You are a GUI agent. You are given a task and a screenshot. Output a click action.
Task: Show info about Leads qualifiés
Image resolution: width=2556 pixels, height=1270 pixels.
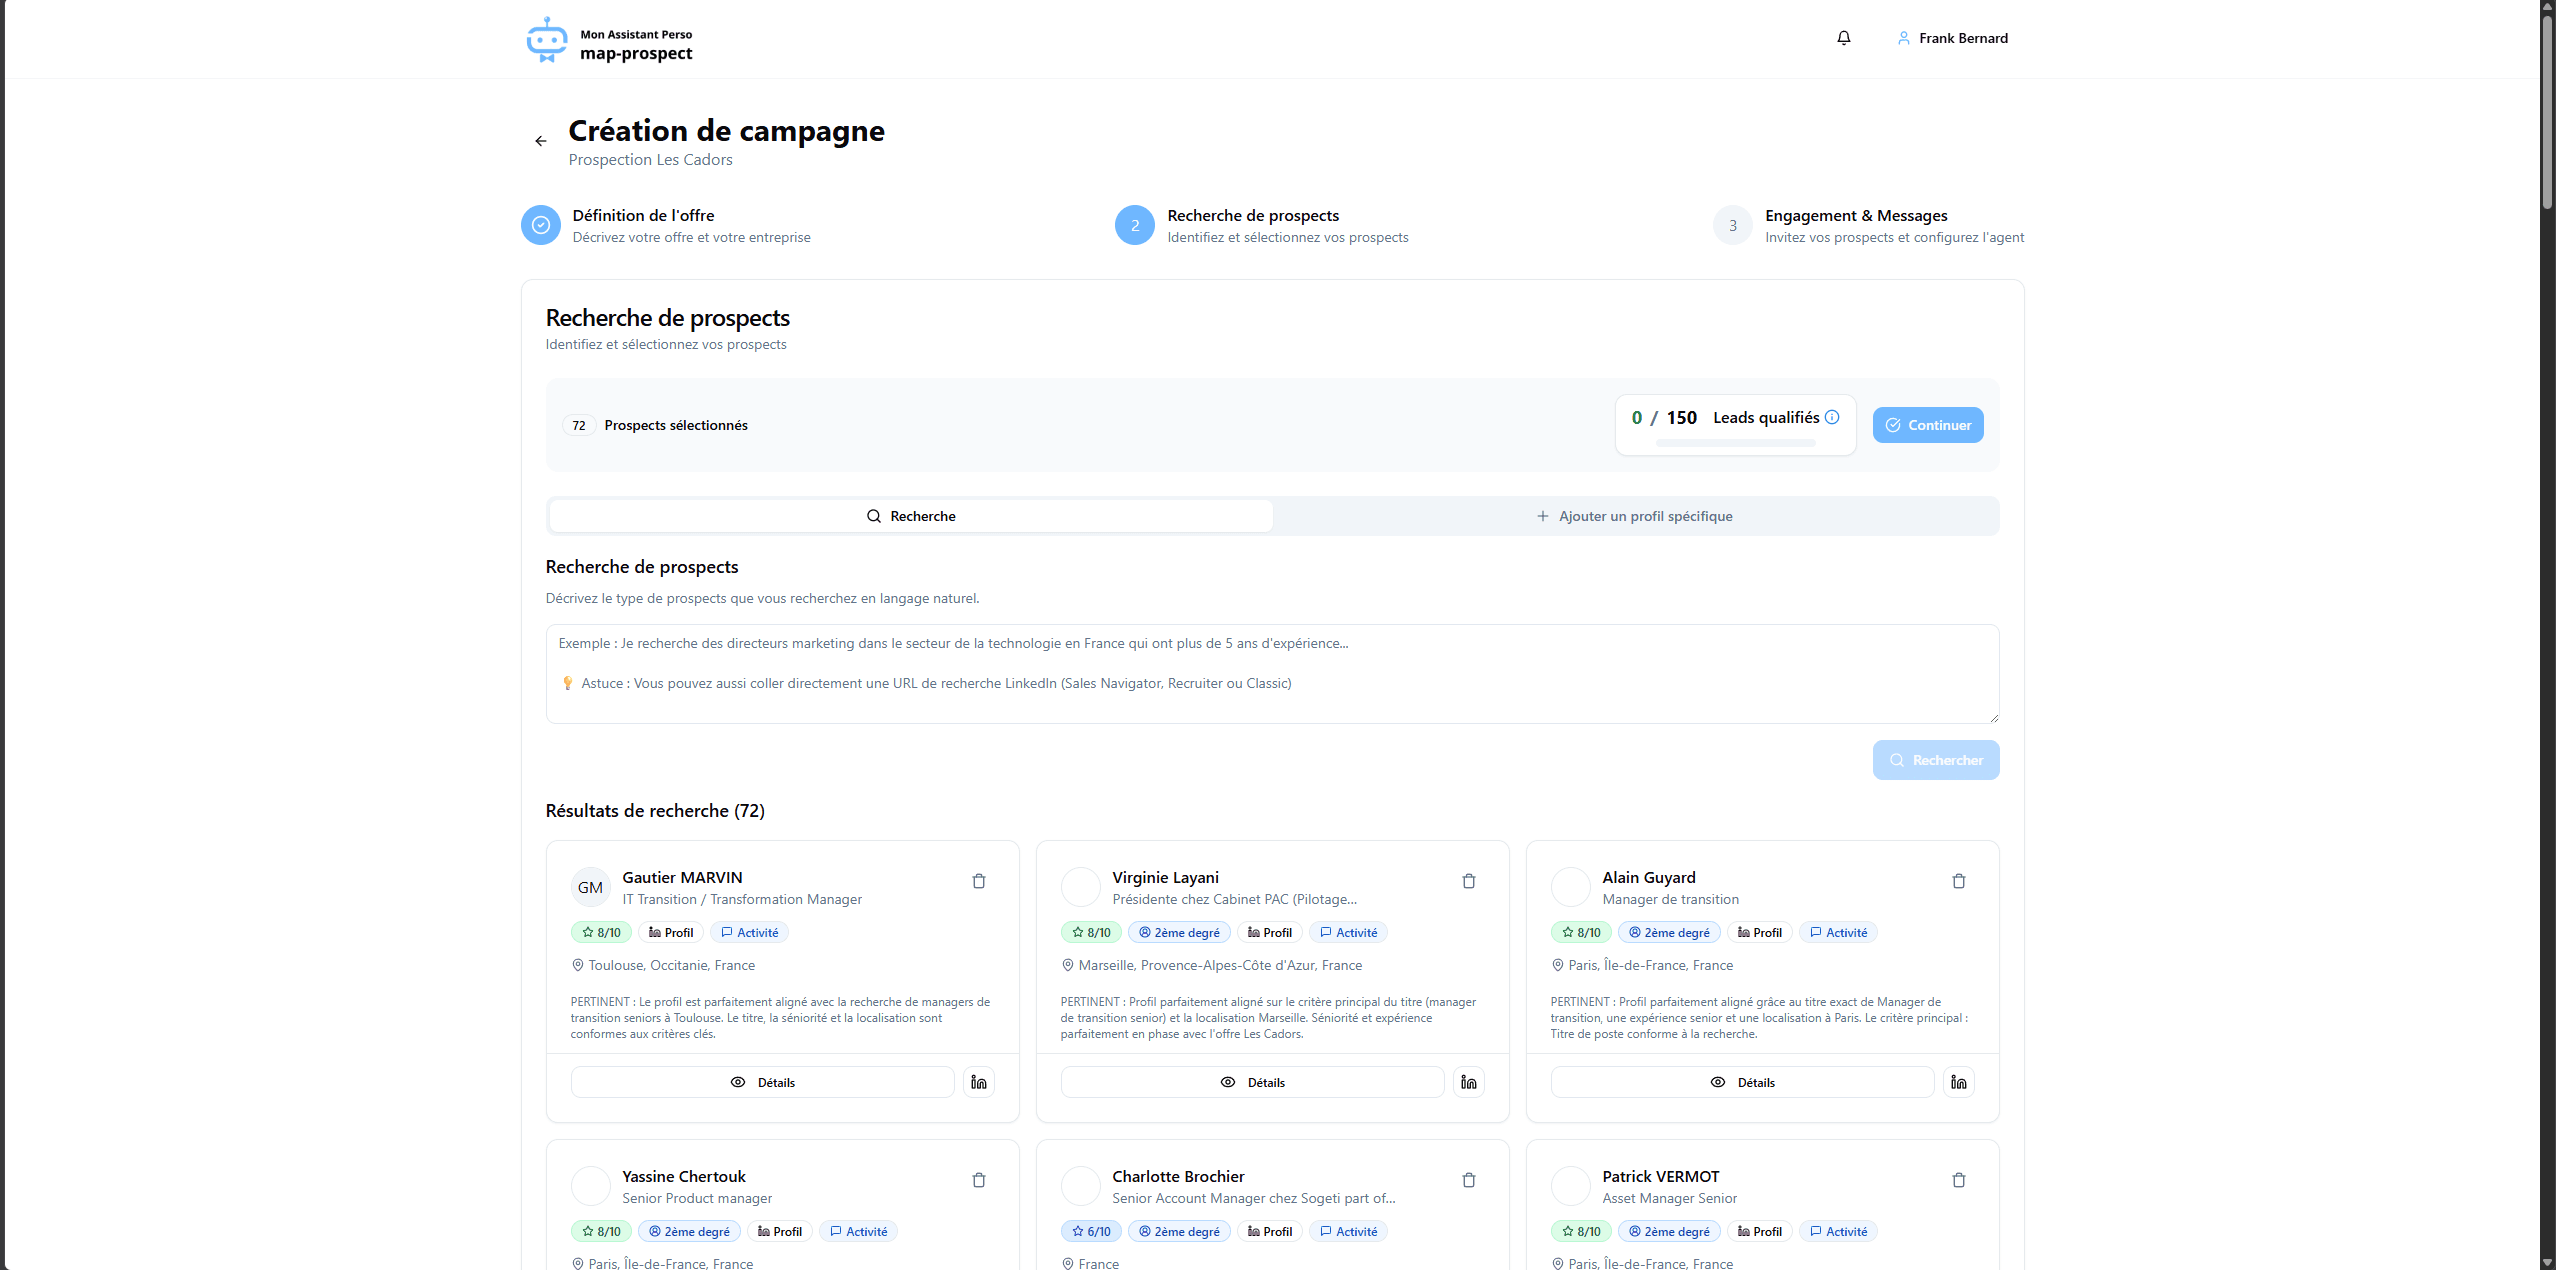pos(1832,417)
